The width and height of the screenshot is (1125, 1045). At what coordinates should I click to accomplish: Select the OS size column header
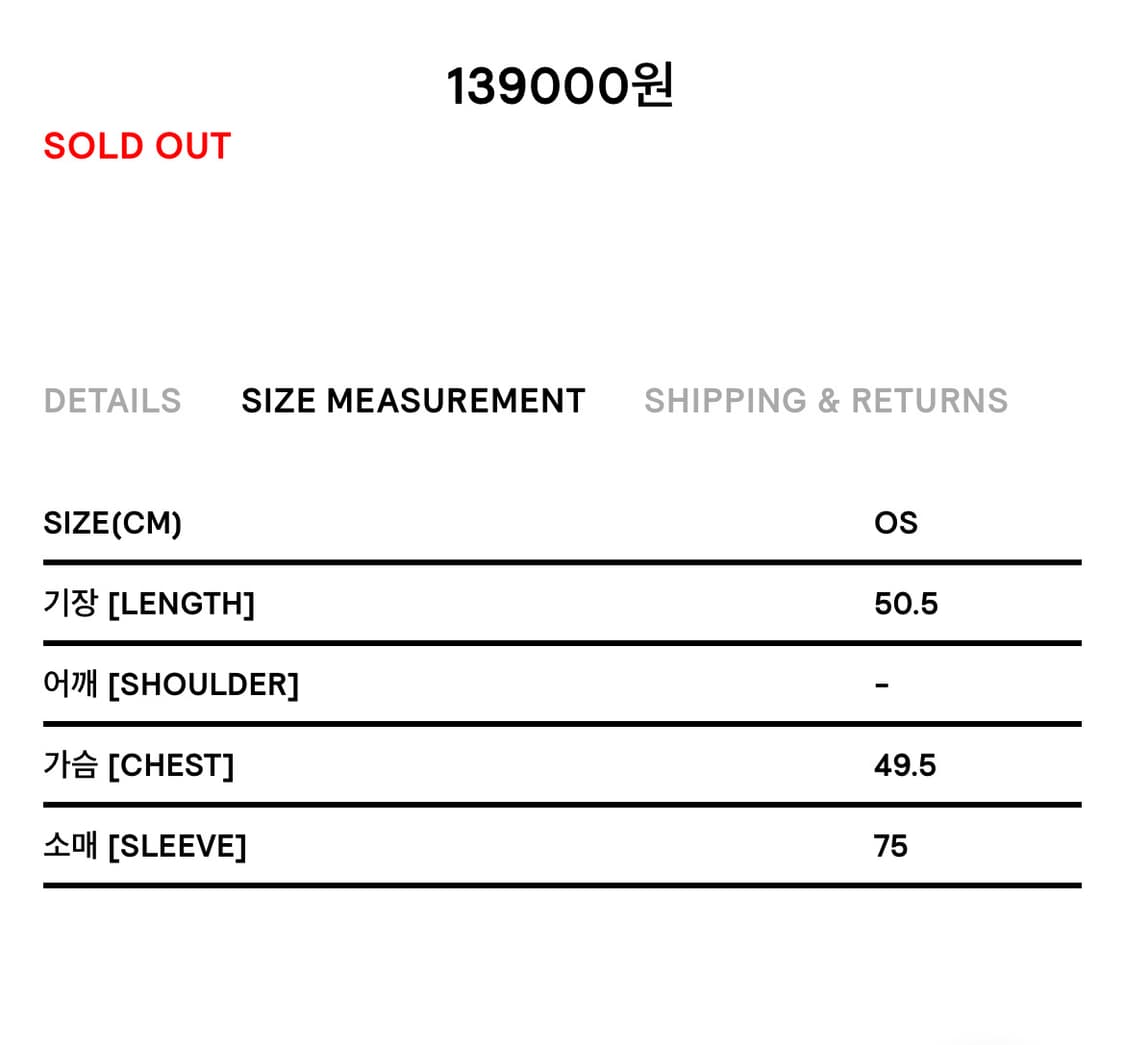pyautogui.click(x=895, y=523)
